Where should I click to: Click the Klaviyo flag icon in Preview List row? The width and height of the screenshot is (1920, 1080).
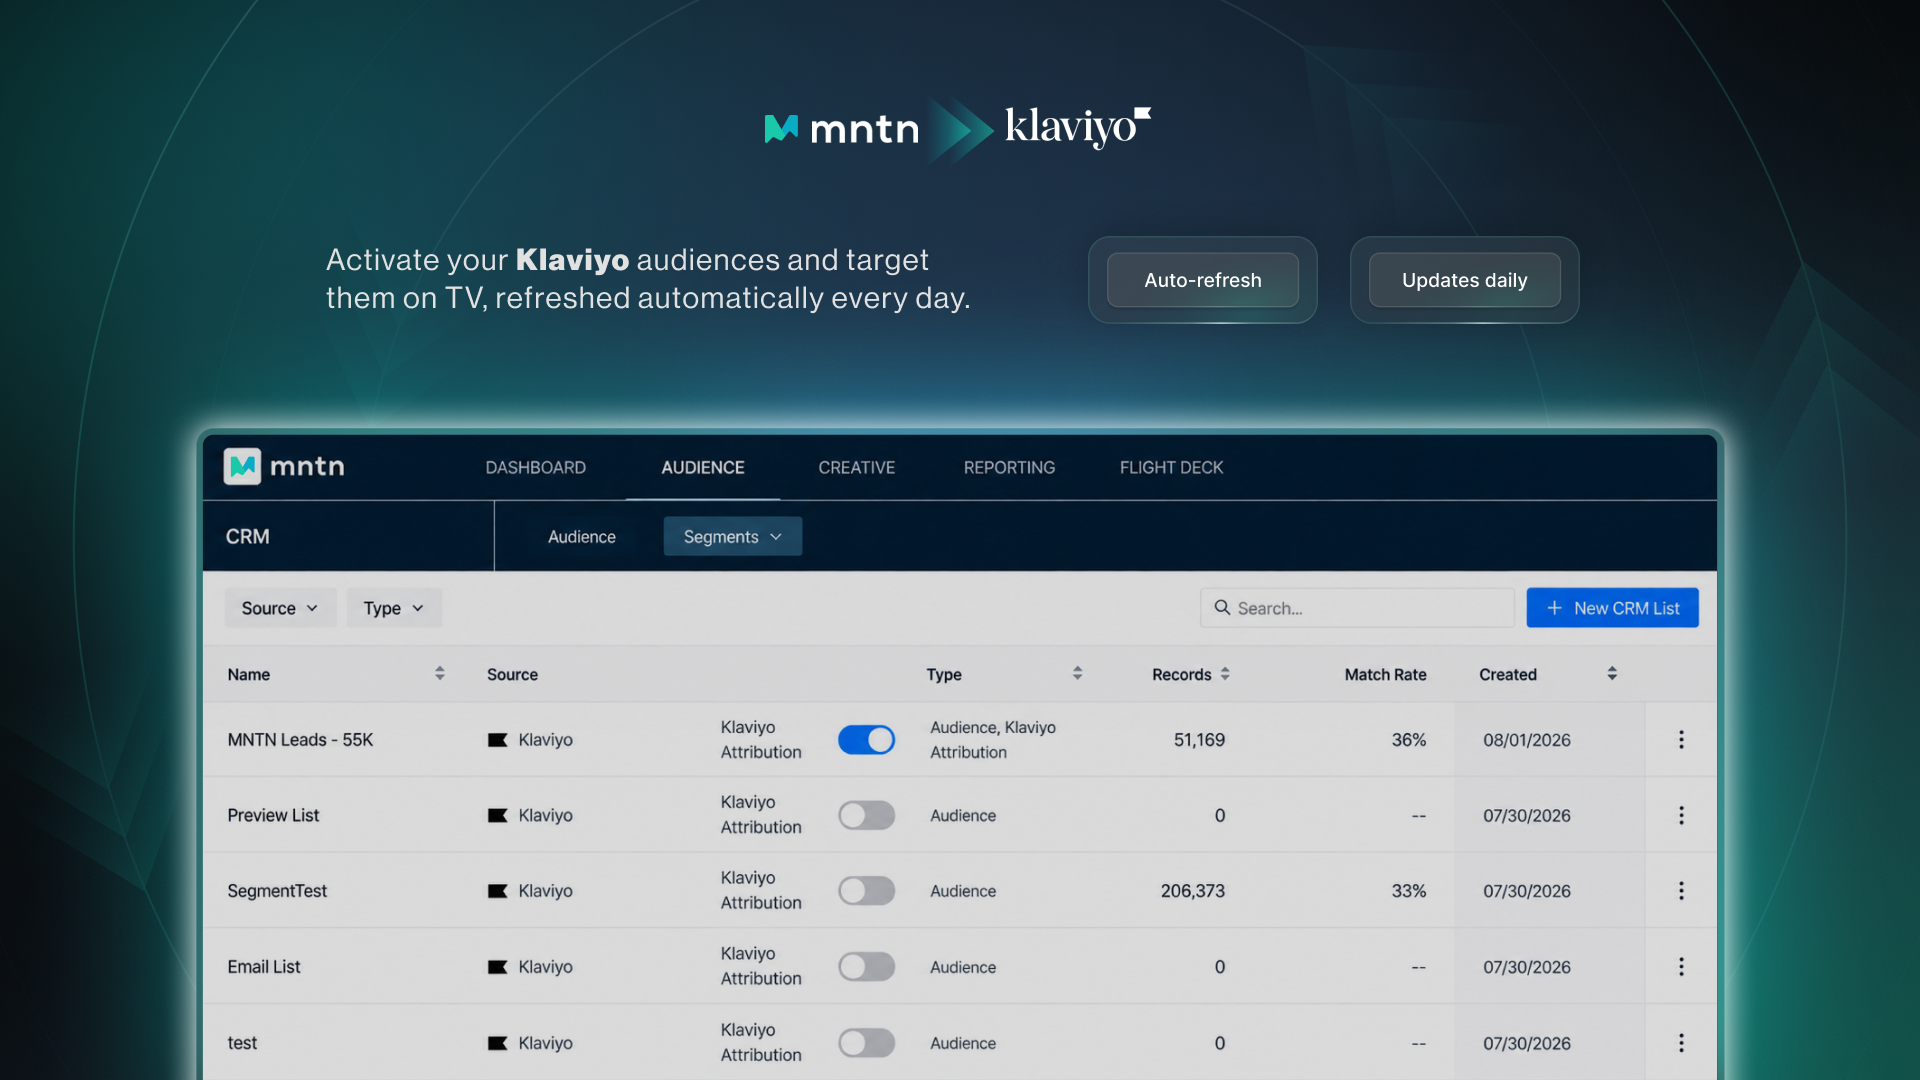click(x=497, y=815)
